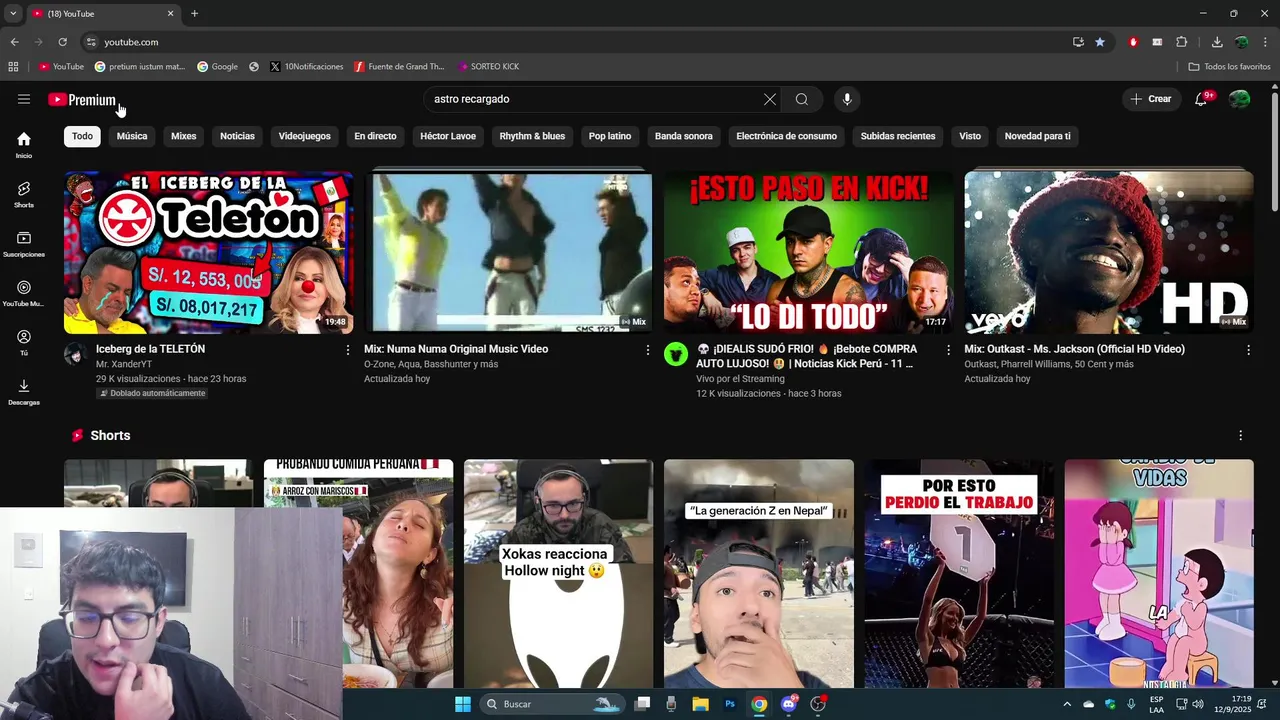This screenshot has height=720, width=1280.
Task: Open the Windows Start menu
Action: coord(463,704)
